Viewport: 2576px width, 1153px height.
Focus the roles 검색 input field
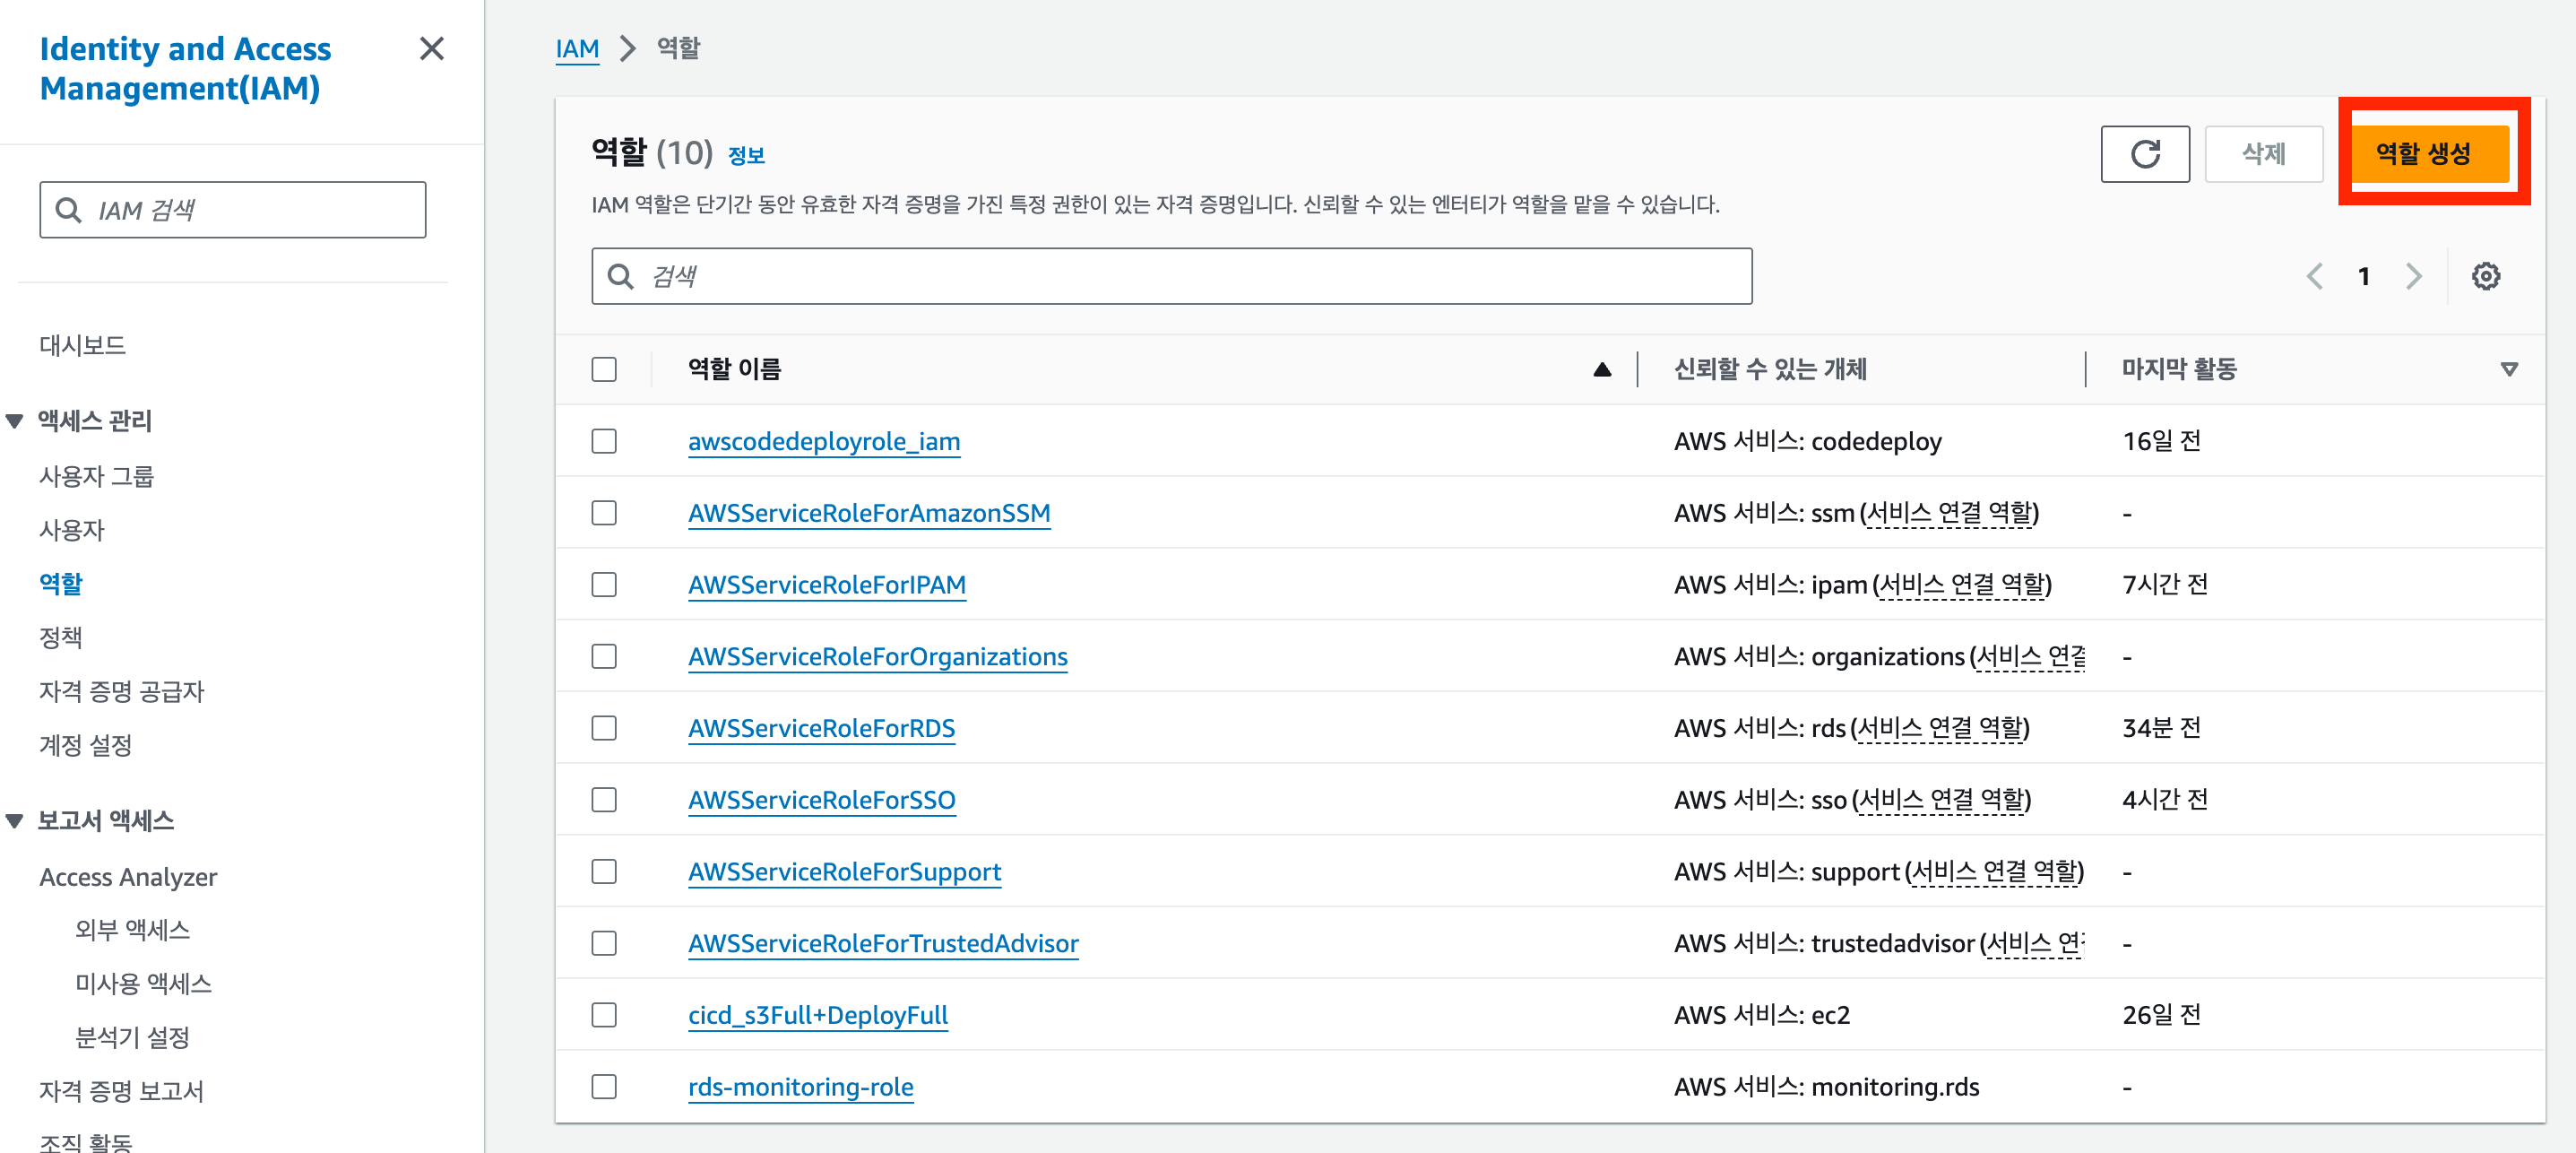1190,276
